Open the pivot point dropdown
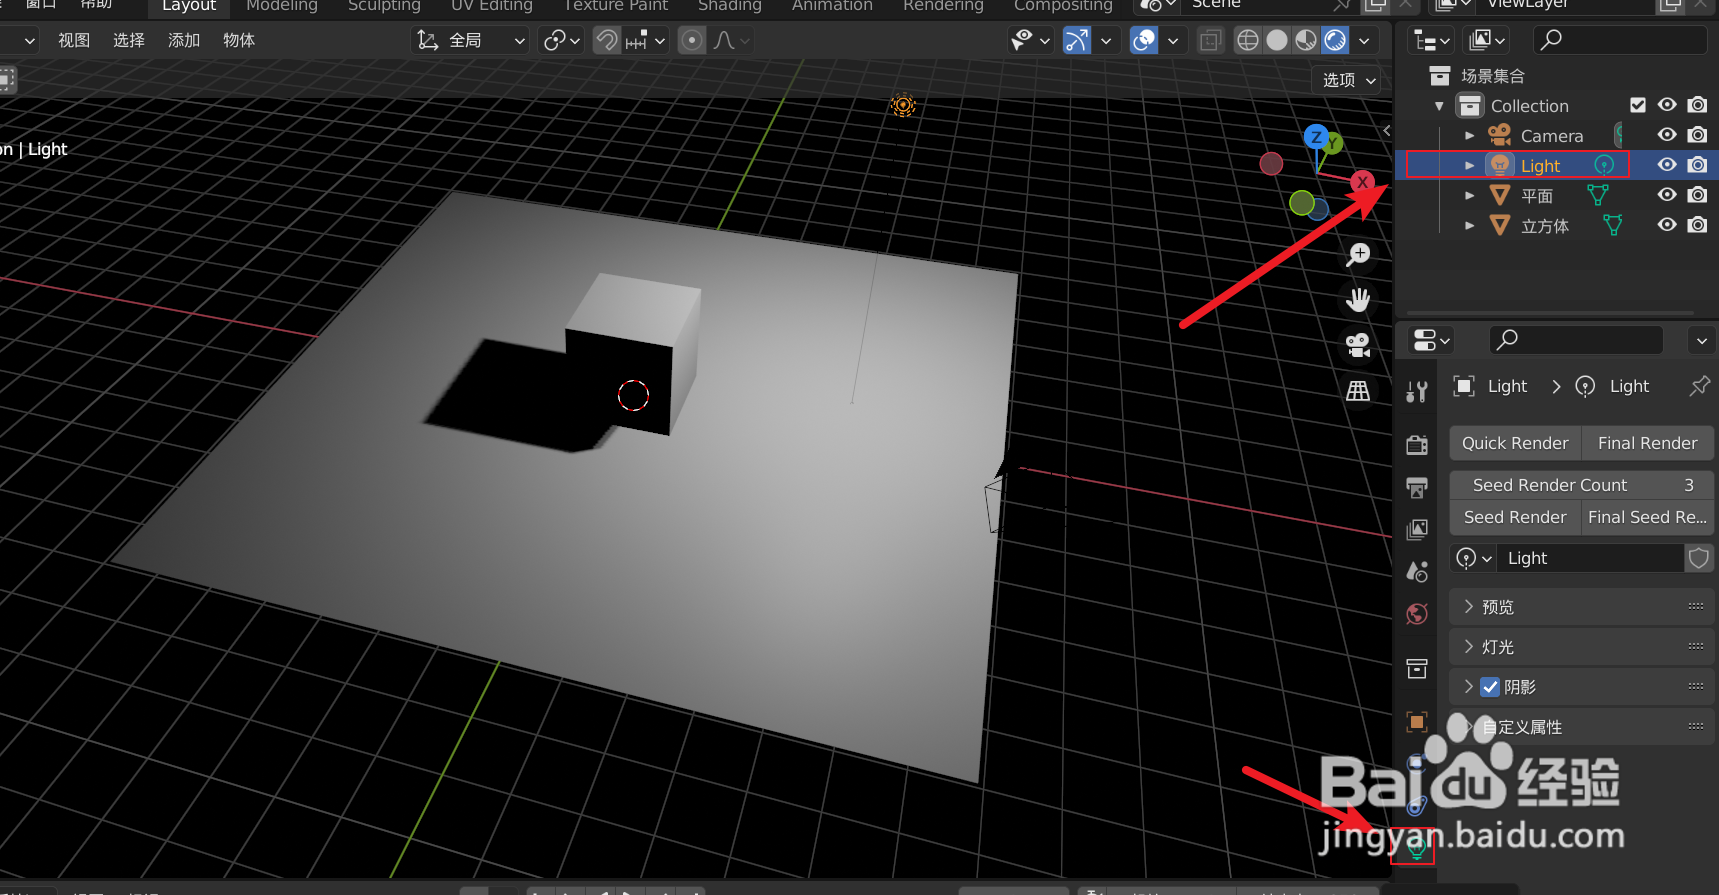The width and height of the screenshot is (1719, 895). pos(561,40)
